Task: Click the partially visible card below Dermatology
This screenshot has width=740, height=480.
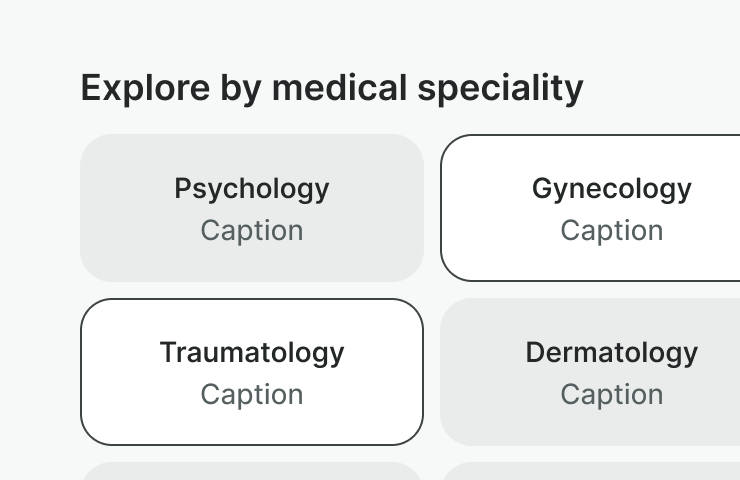Action: (x=600, y=472)
